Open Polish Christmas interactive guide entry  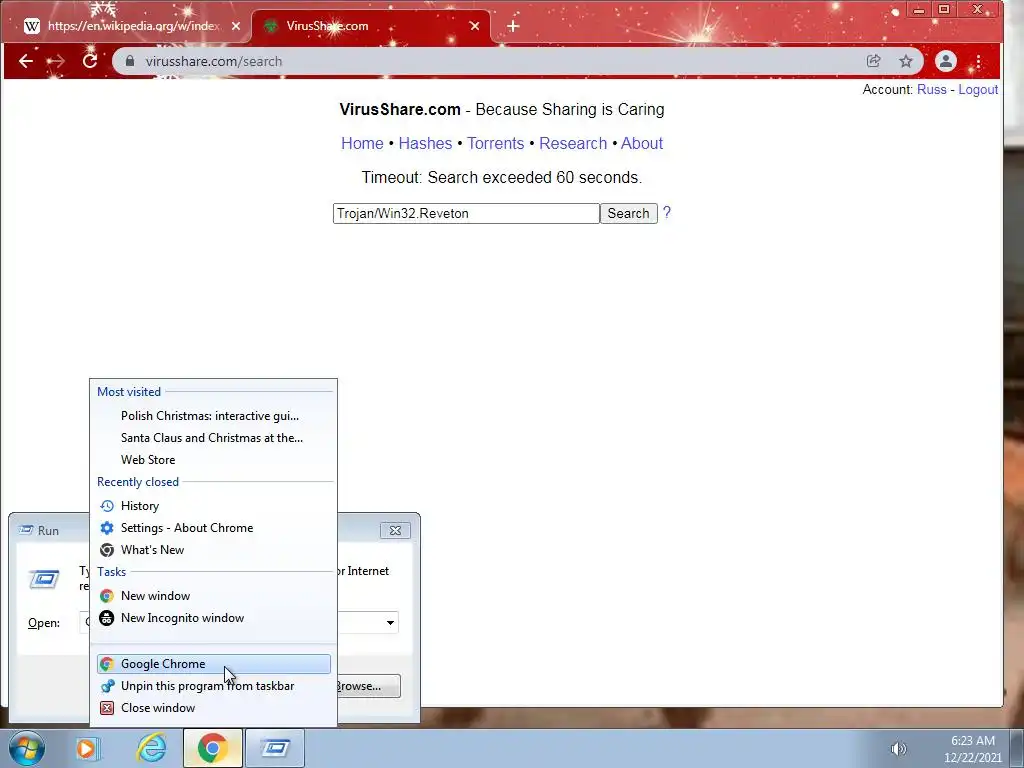tap(214, 416)
